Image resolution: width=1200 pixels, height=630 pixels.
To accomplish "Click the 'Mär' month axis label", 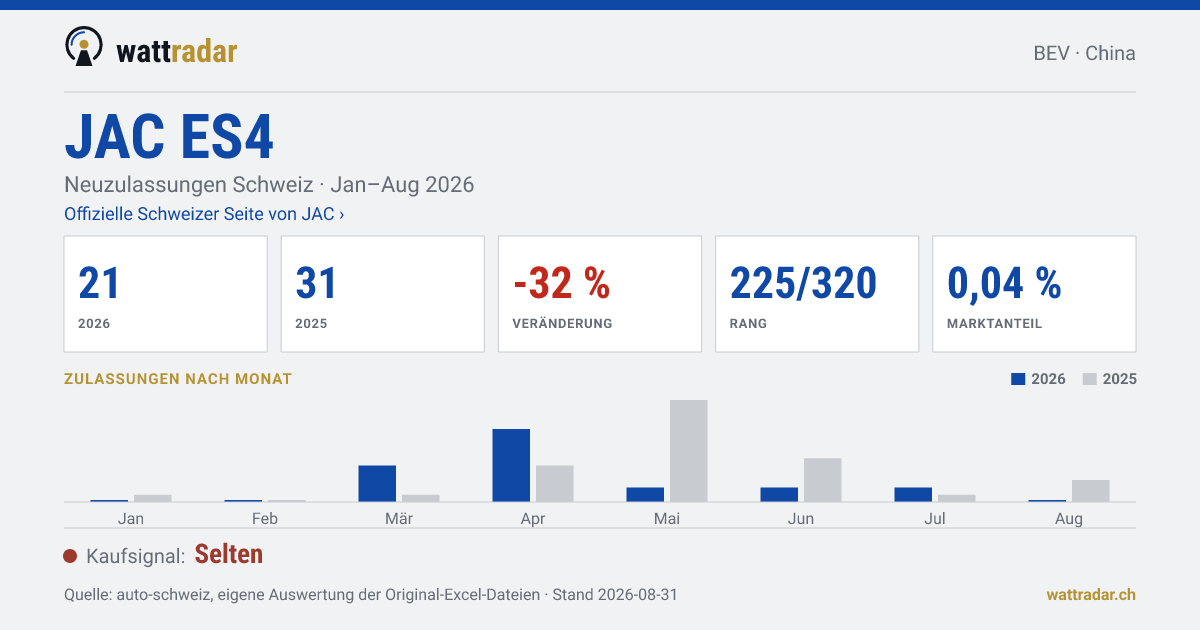I will (399, 519).
